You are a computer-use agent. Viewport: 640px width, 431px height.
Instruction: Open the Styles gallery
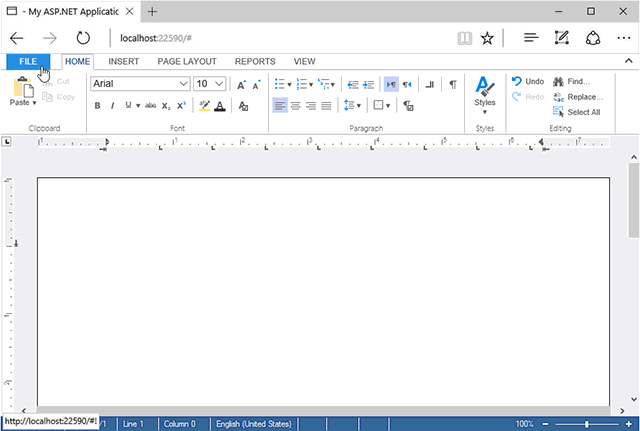(x=485, y=96)
